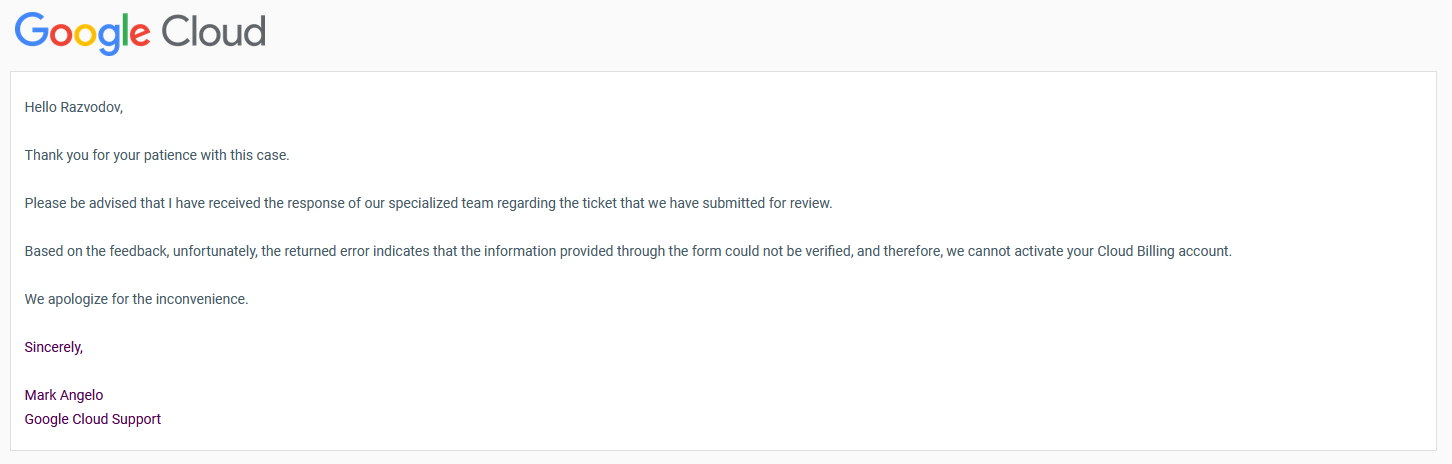Click the Please be advised paragraph
Image resolution: width=1452 pixels, height=464 pixels.
tap(429, 203)
